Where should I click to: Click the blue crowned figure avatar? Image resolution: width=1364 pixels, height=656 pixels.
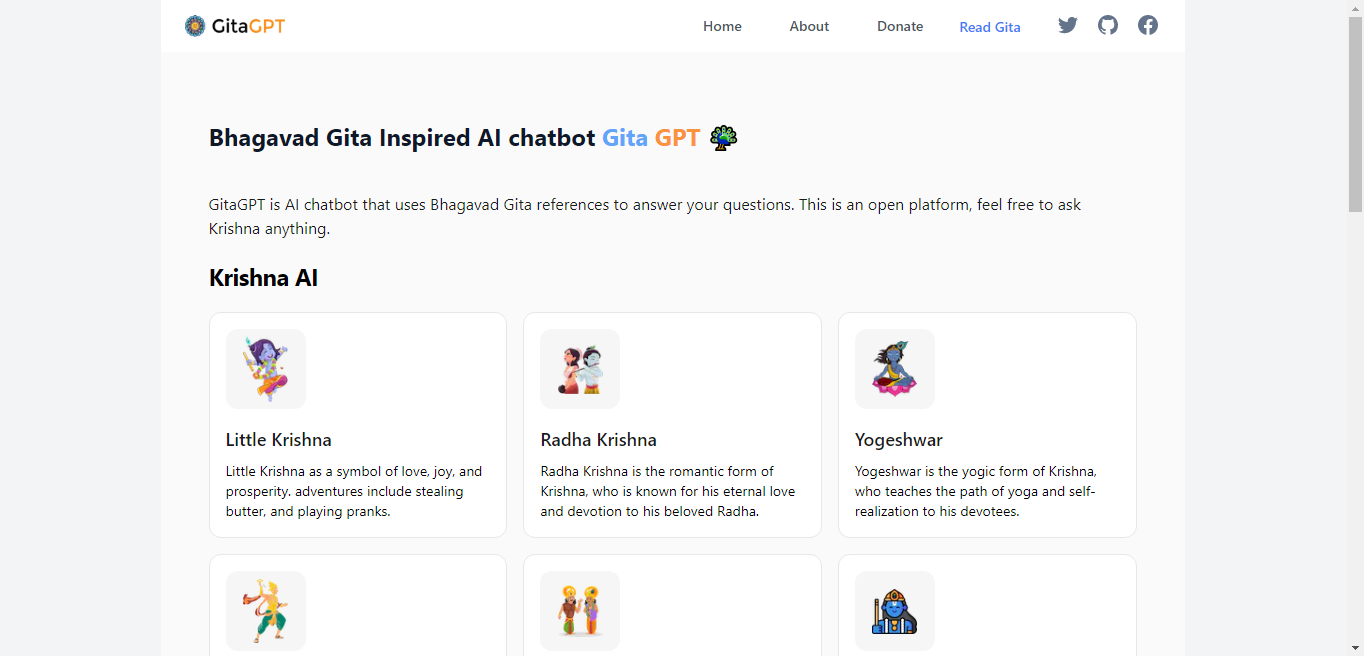[x=895, y=611]
